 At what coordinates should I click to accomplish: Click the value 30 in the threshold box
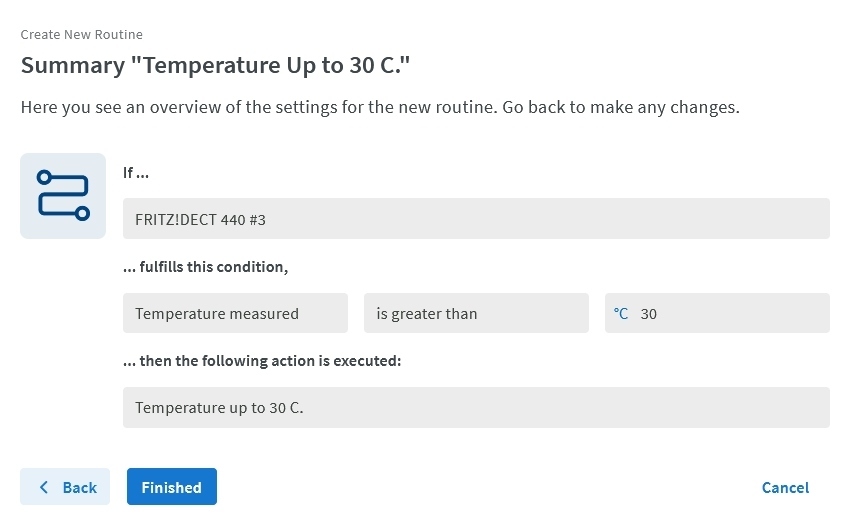point(649,313)
